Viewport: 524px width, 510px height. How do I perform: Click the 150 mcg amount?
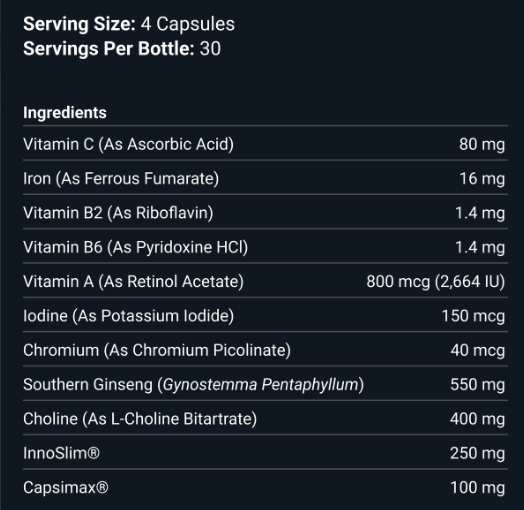click(474, 316)
